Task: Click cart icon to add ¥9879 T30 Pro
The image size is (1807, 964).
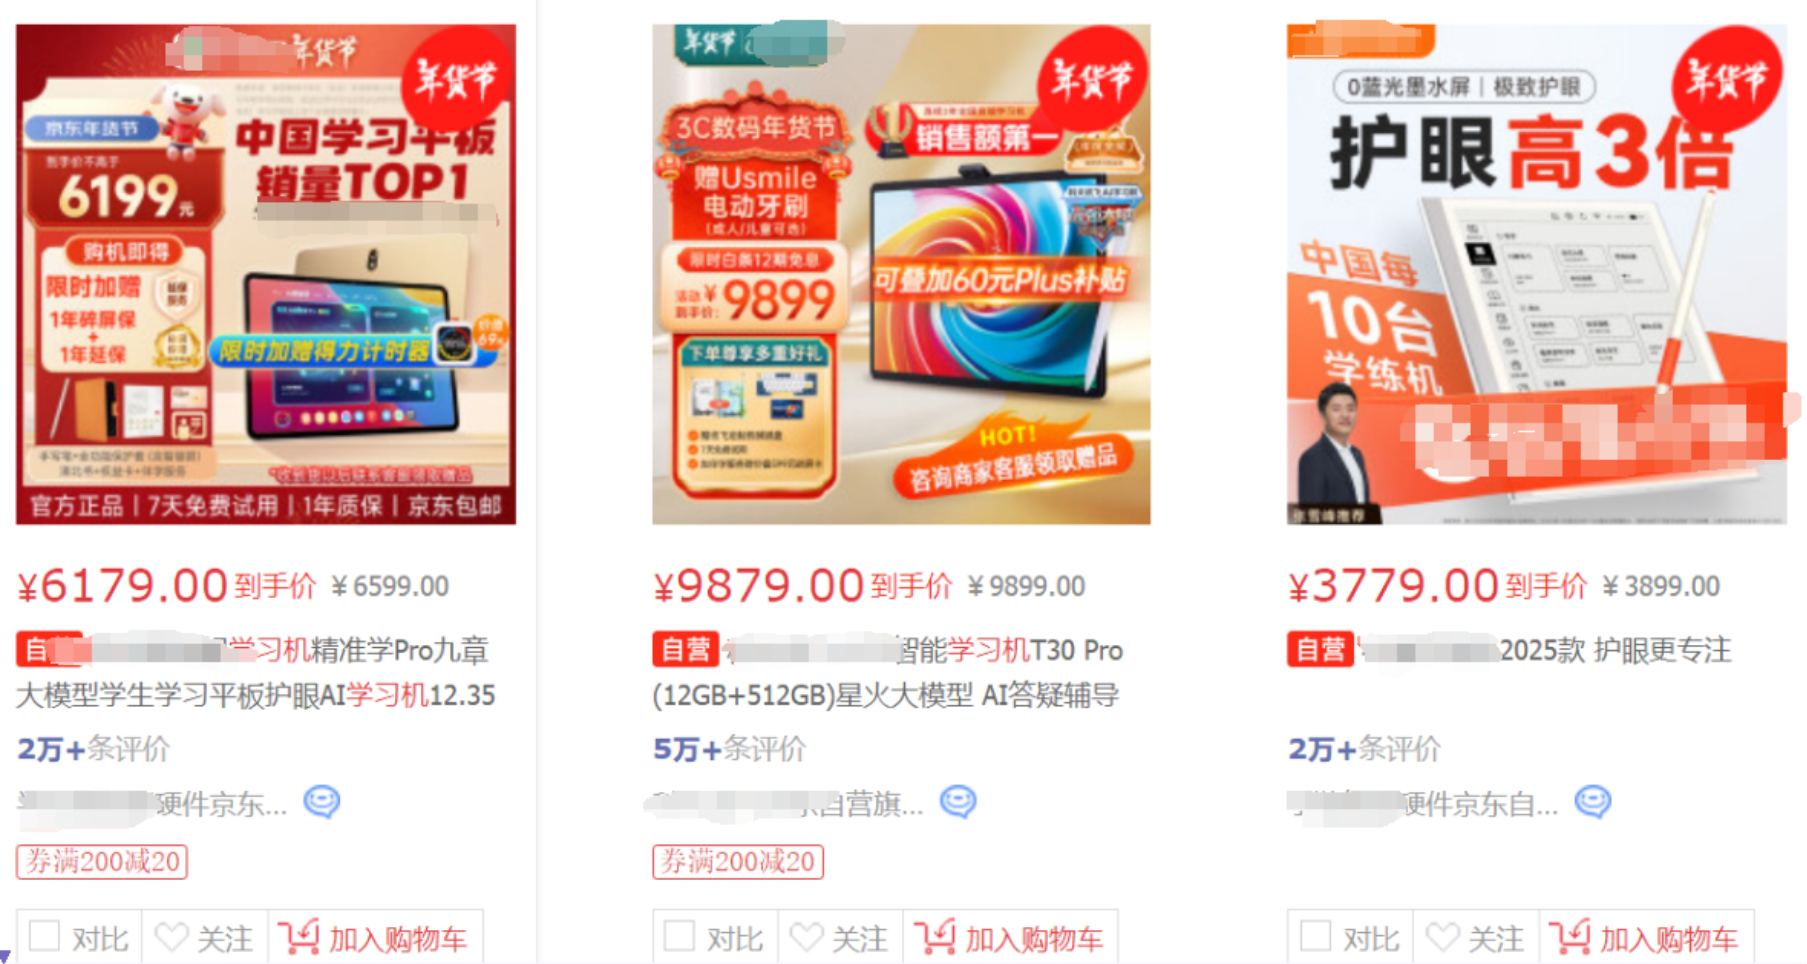Action: point(934,937)
